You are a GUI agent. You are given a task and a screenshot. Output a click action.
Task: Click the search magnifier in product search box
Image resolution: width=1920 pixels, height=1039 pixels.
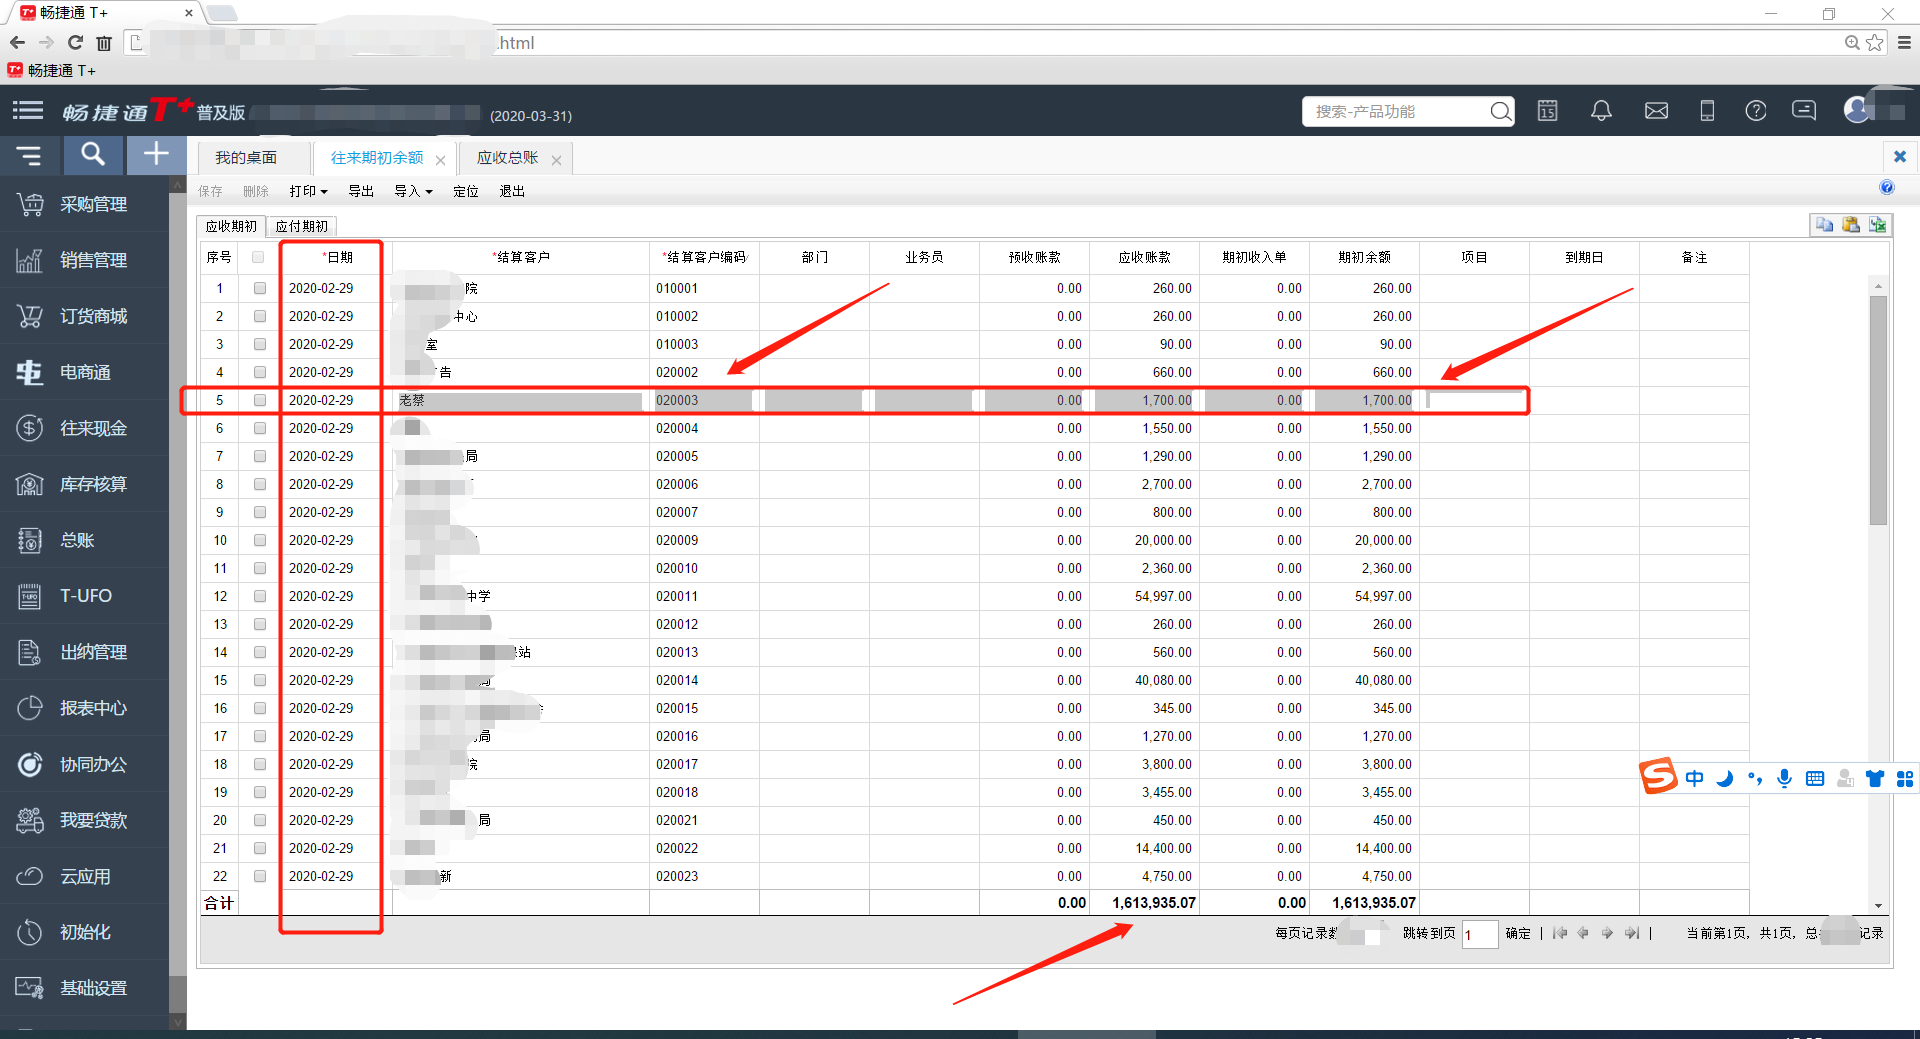point(1500,111)
